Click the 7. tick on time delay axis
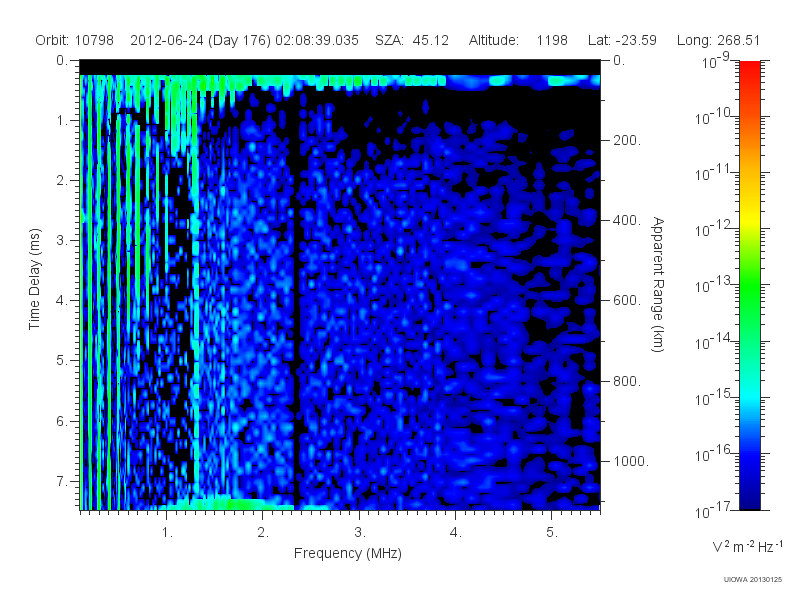The image size is (800, 600). click(62, 481)
